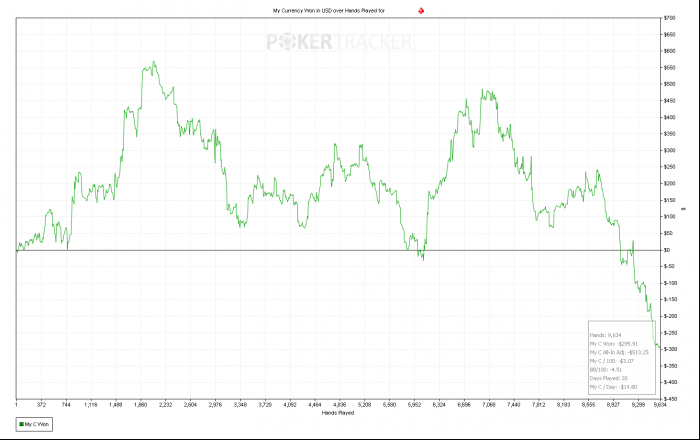Click the 2,976 x-axis tick label
The width and height of the screenshot is (700, 440).
[215, 405]
